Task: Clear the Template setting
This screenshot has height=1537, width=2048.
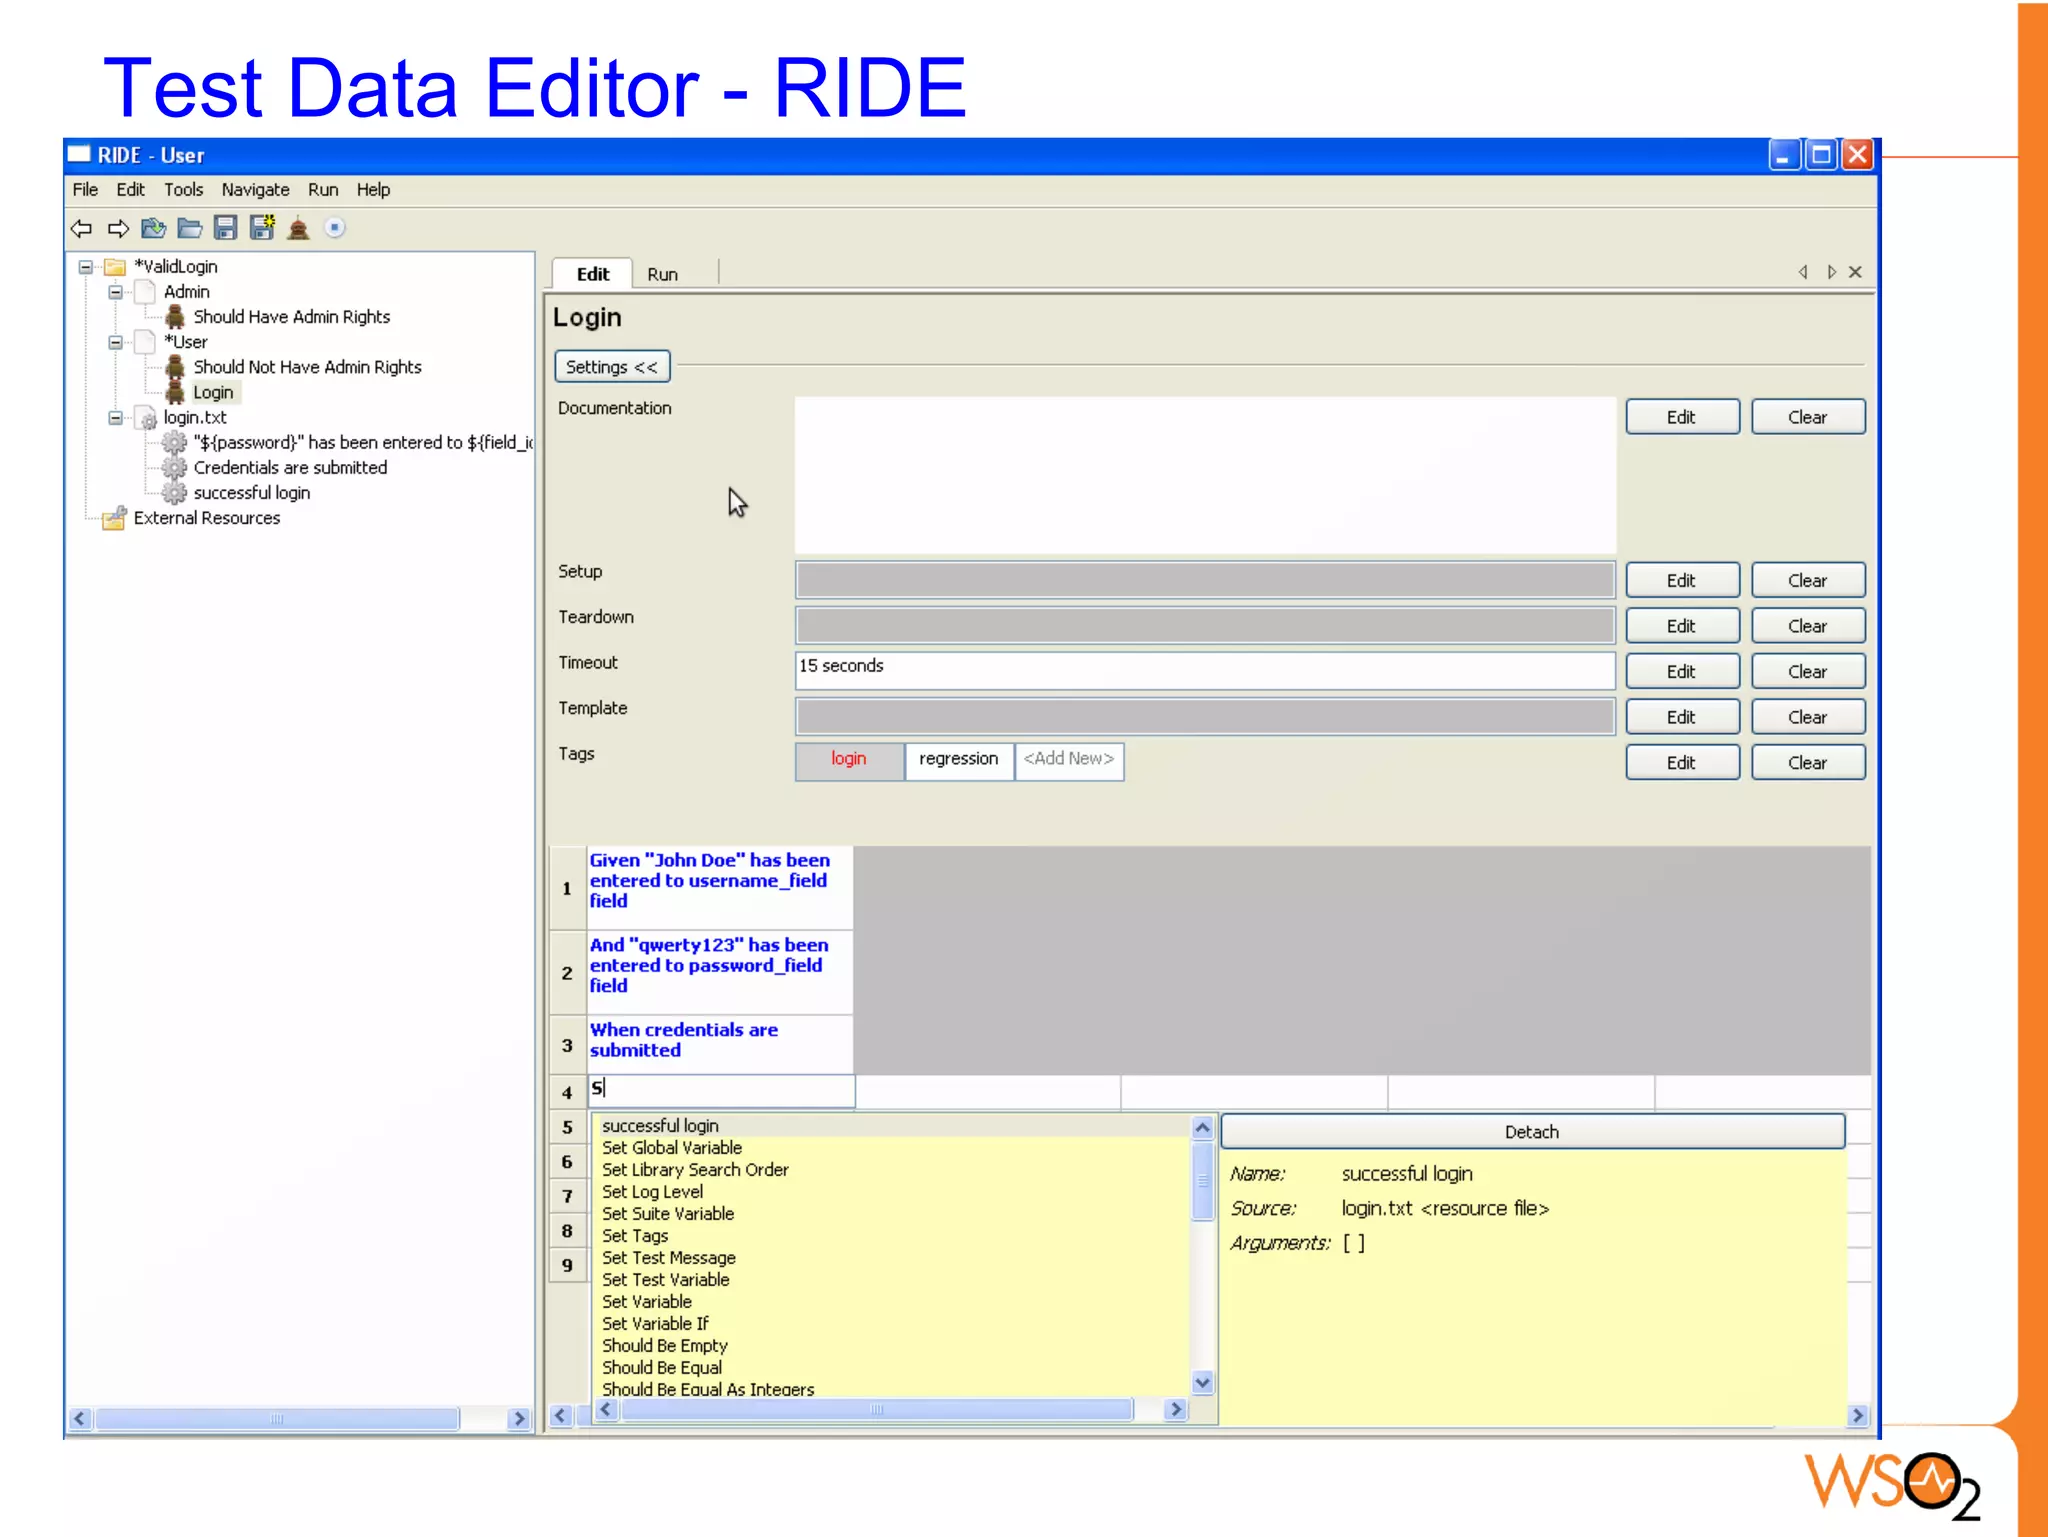Action: (1808, 717)
